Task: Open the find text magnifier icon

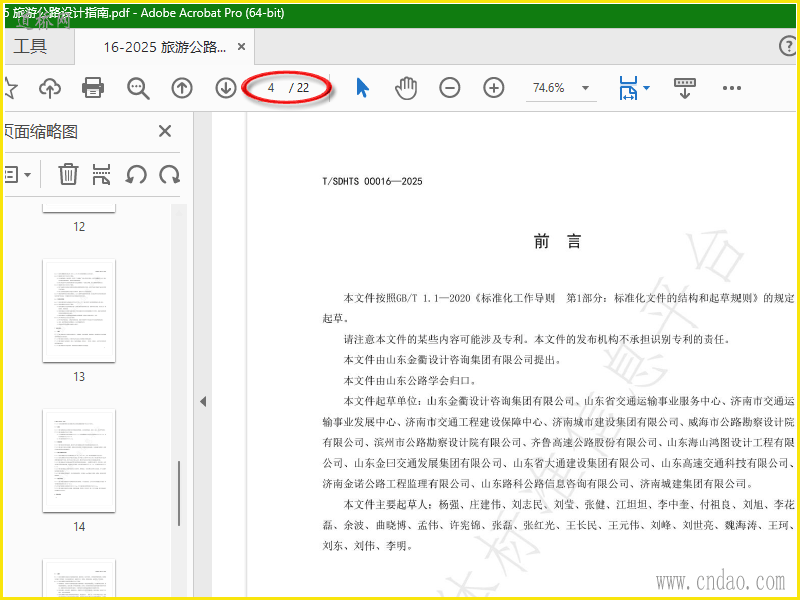Action: [x=138, y=88]
